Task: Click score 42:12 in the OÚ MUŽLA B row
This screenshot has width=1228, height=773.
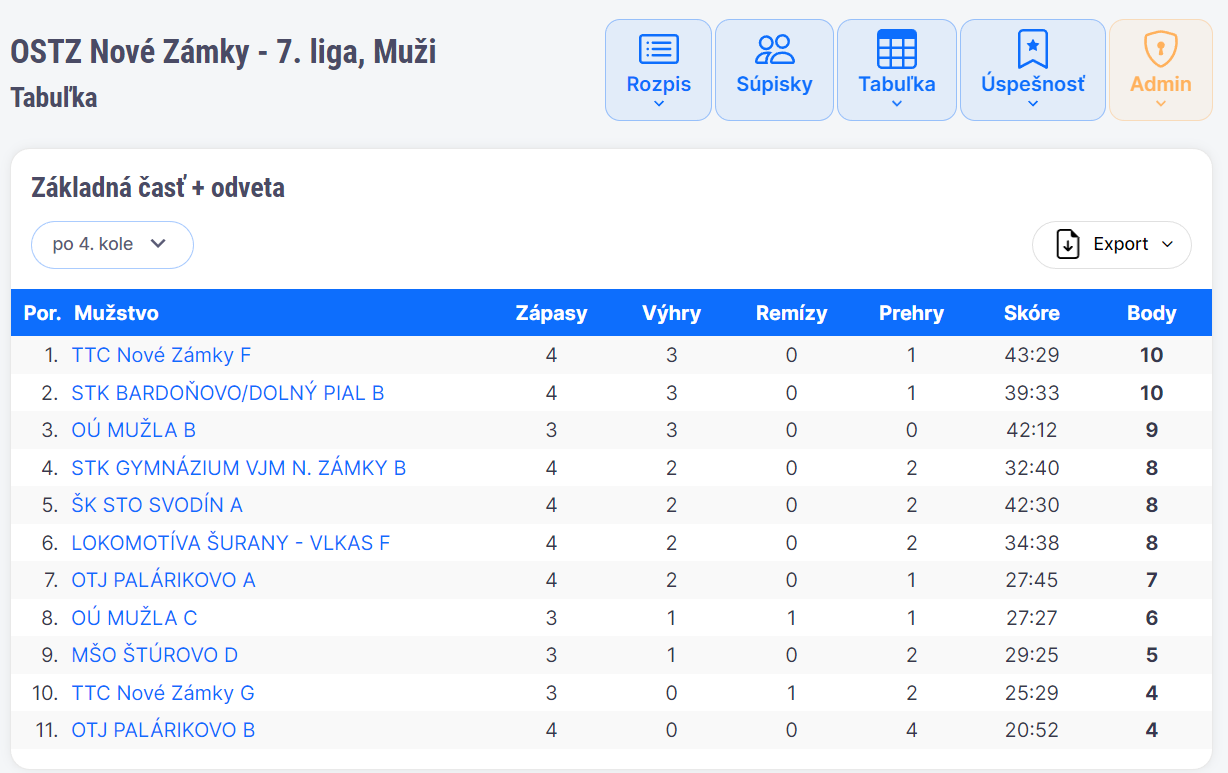Action: 1031,430
